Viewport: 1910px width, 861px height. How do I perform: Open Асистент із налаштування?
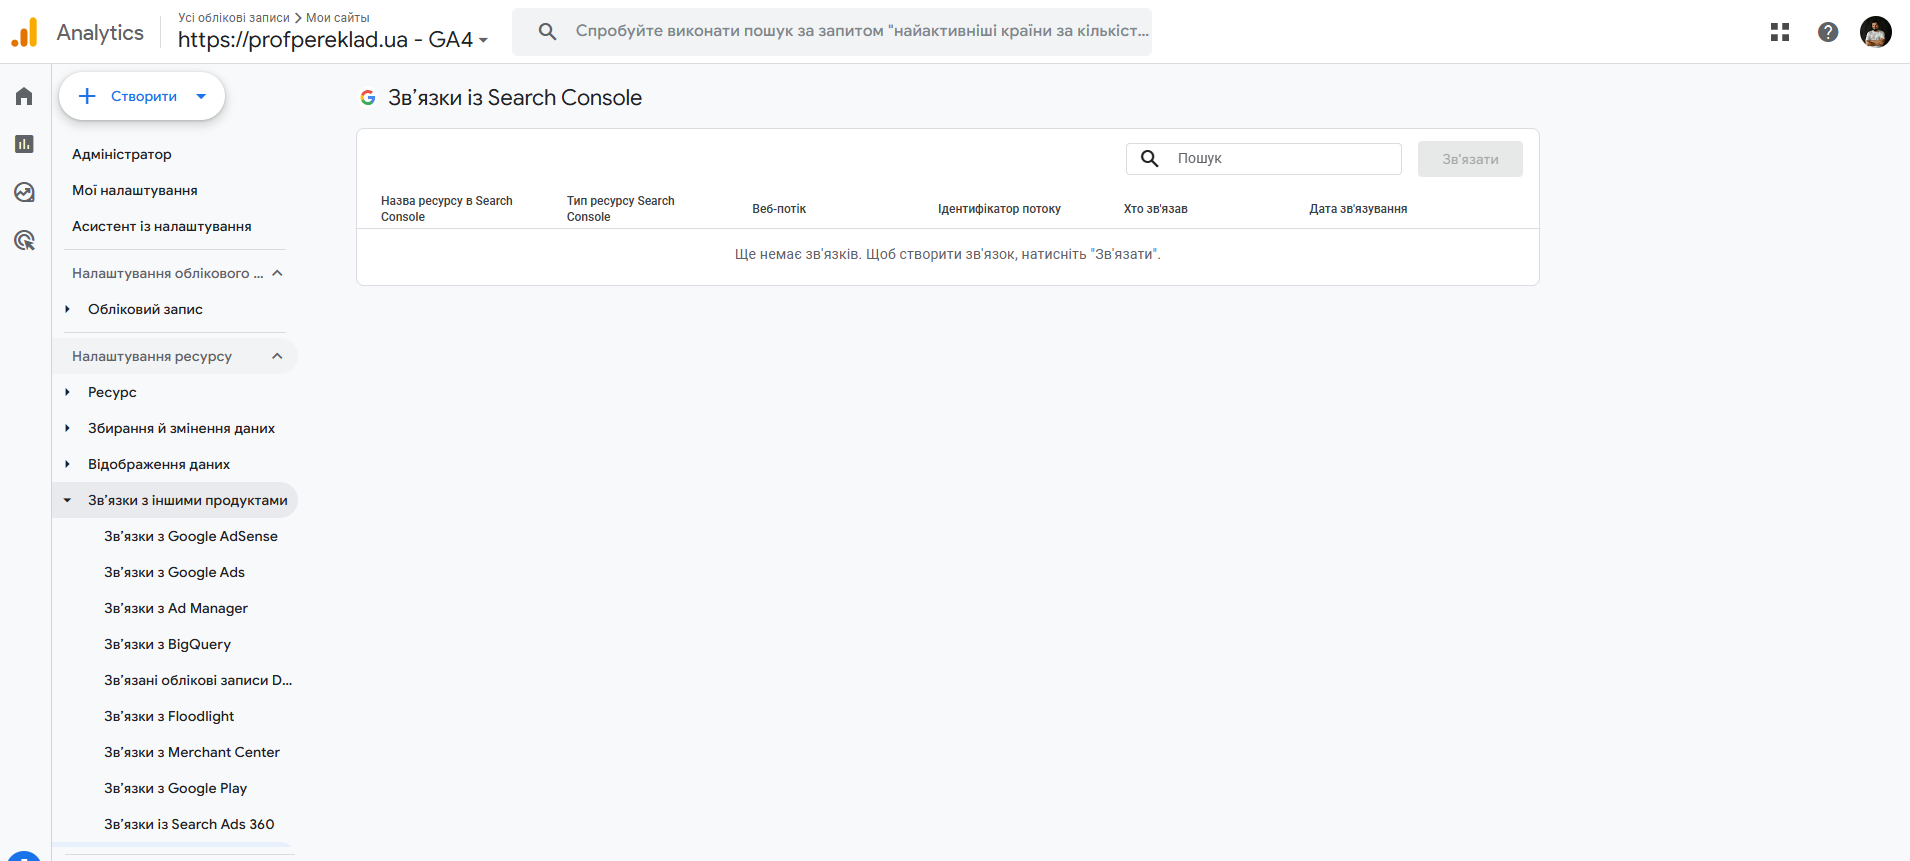[162, 226]
